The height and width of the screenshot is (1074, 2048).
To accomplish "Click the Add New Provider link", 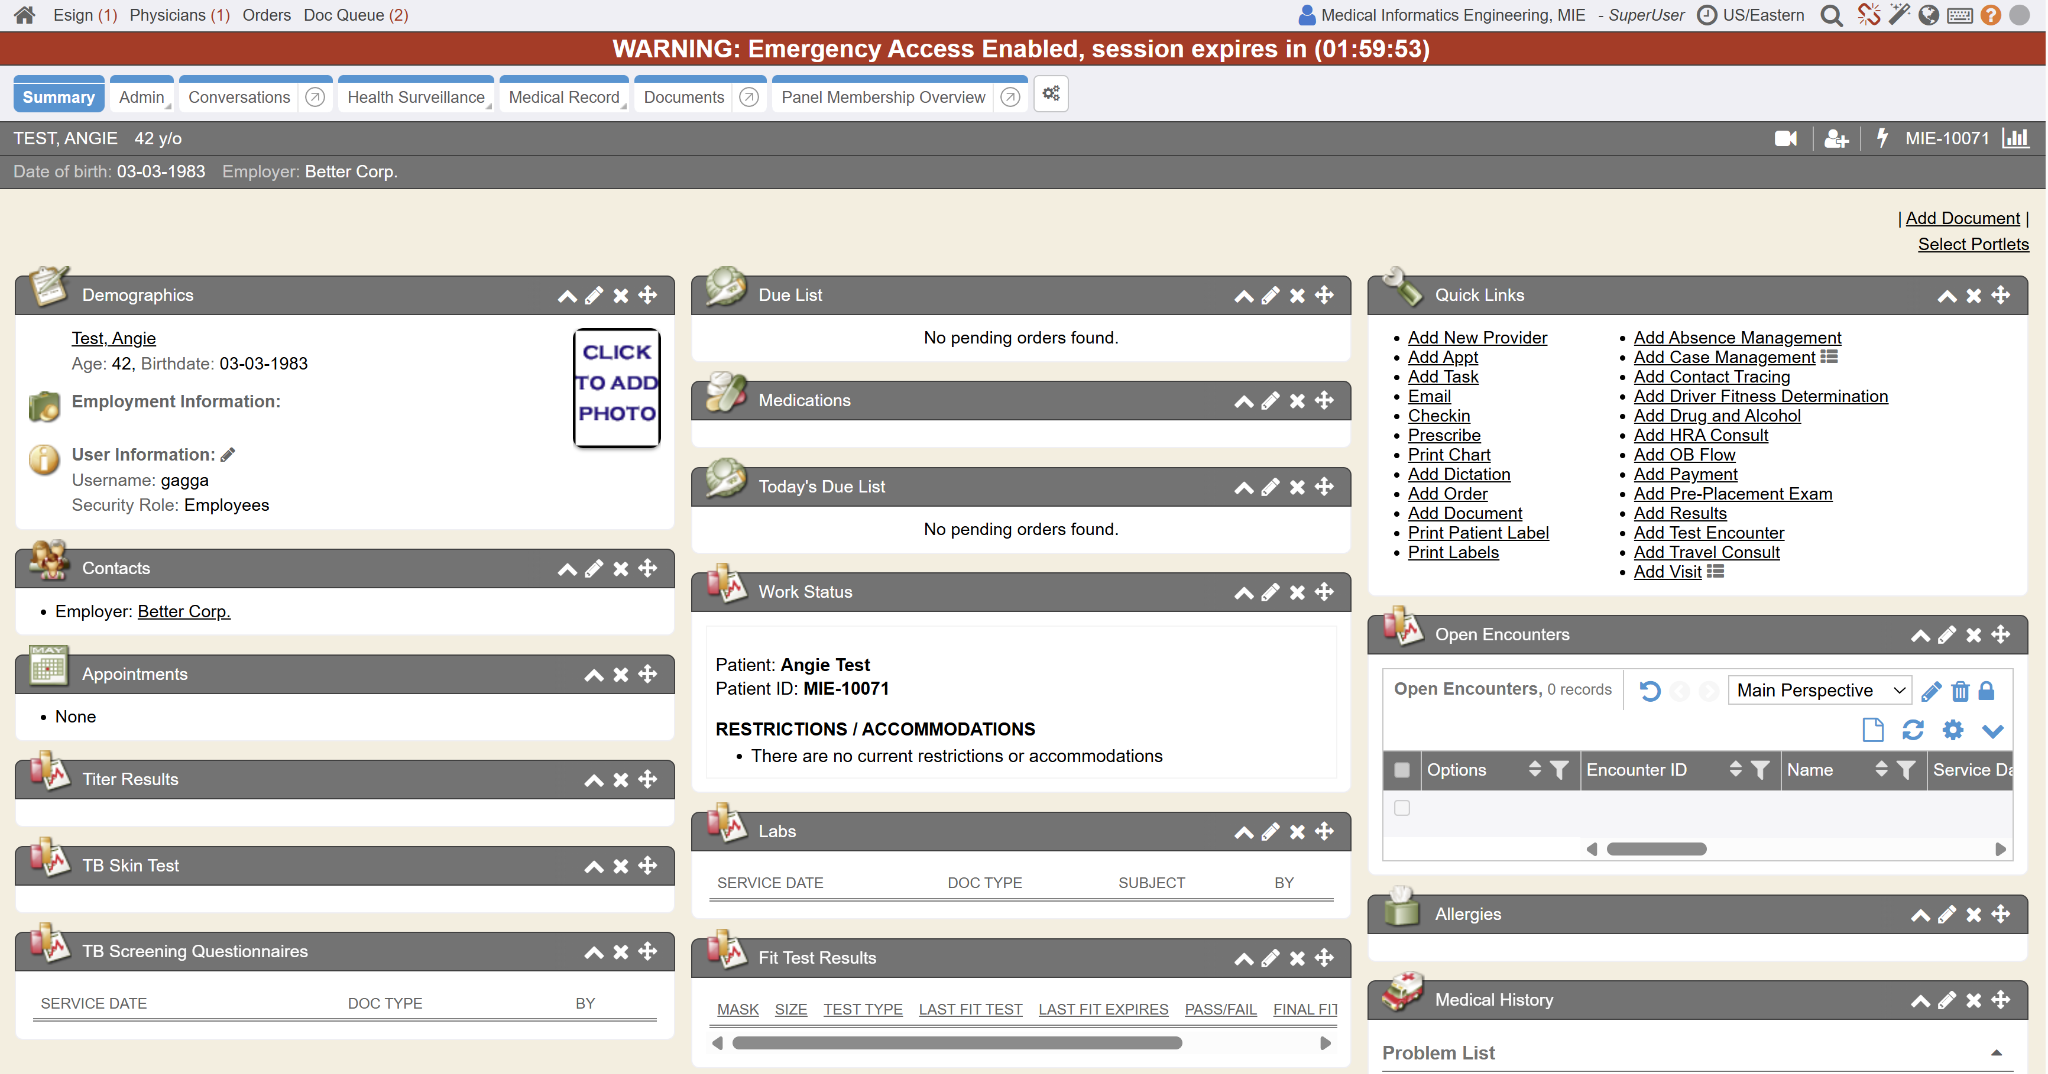I will tap(1477, 338).
